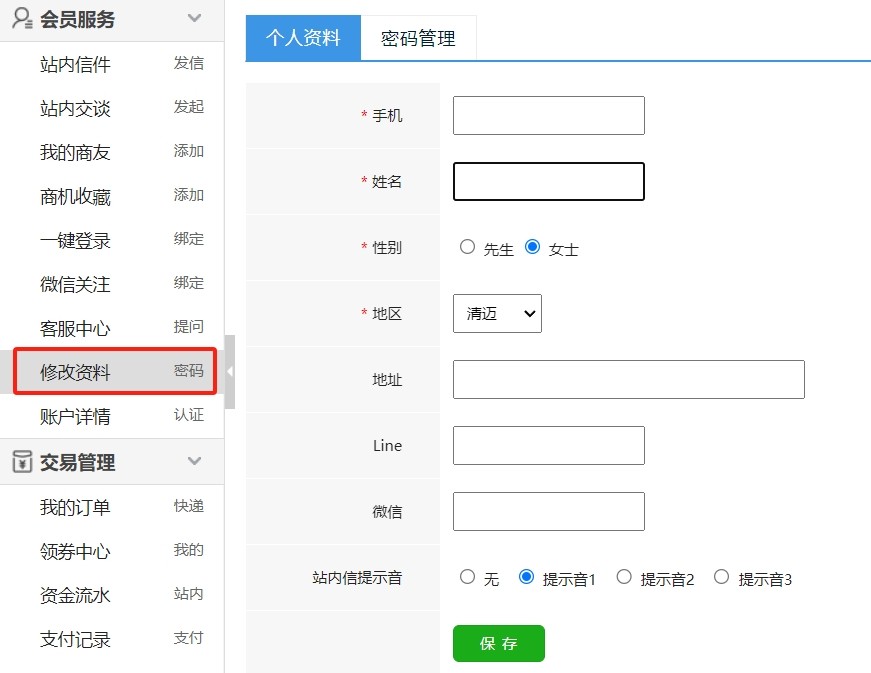Screen dimensions: 871x673
Task: Focus the 姓名 input field
Action: (x=549, y=182)
